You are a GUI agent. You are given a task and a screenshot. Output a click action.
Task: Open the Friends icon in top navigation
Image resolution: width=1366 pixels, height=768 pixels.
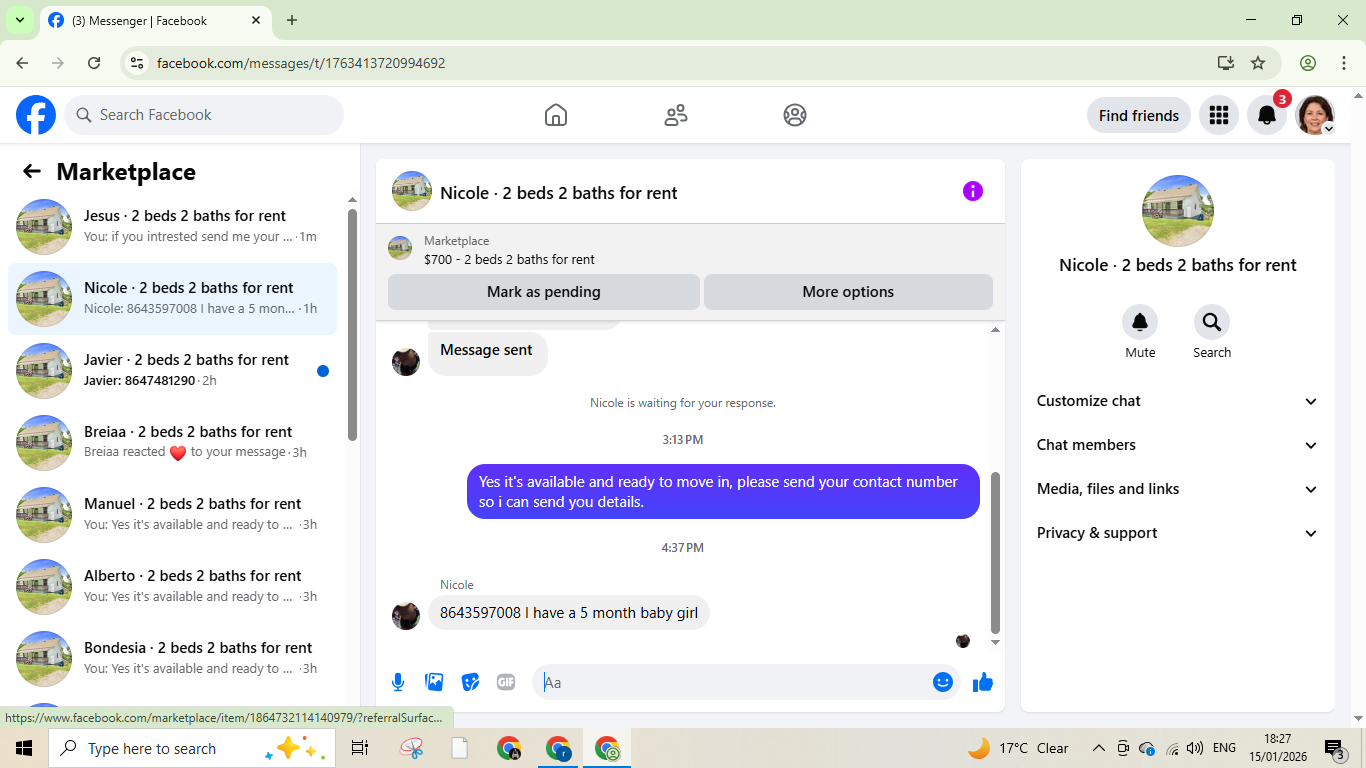click(x=676, y=115)
